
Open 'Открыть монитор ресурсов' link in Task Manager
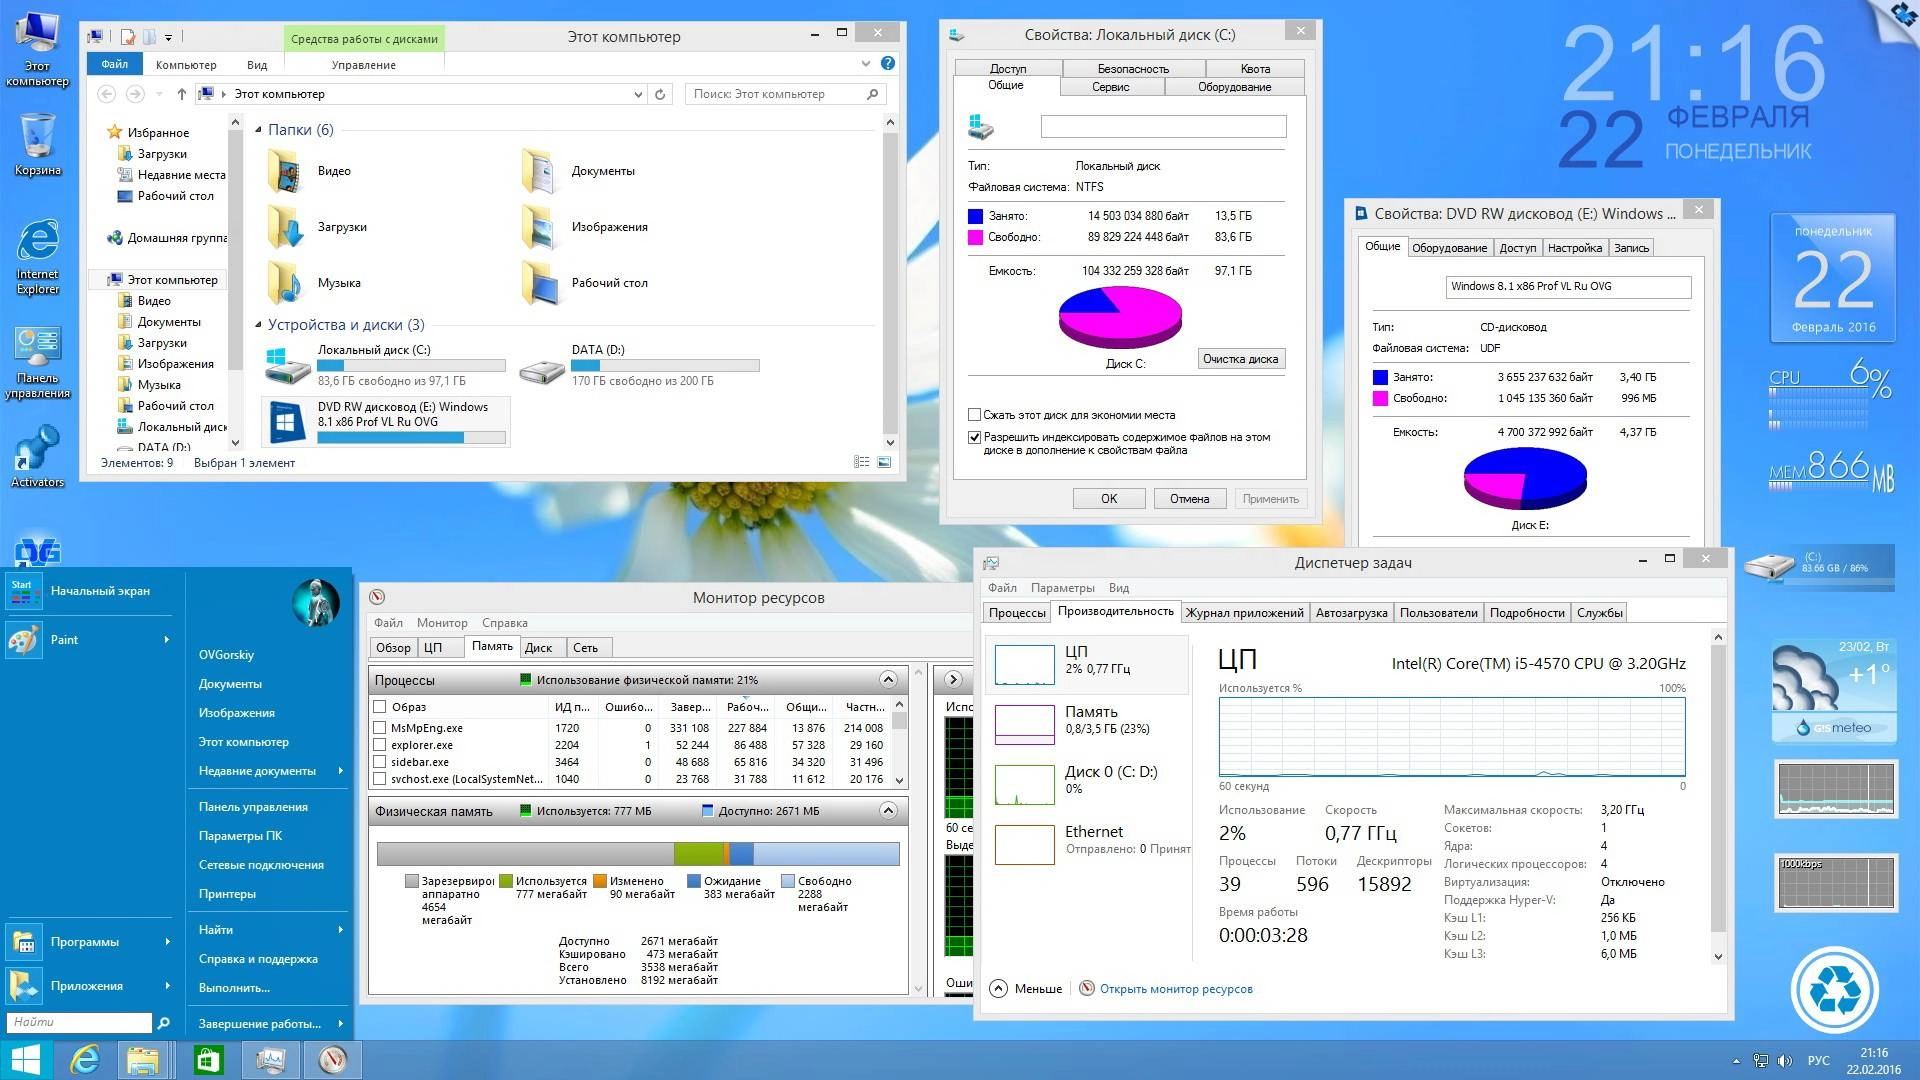pos(1176,988)
